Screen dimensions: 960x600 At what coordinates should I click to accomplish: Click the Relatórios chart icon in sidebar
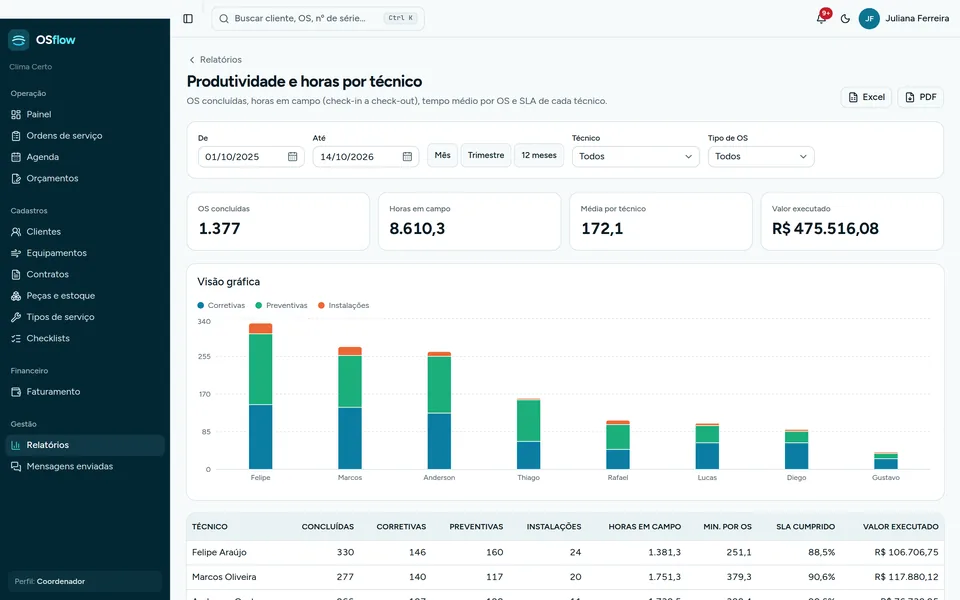coord(16,445)
